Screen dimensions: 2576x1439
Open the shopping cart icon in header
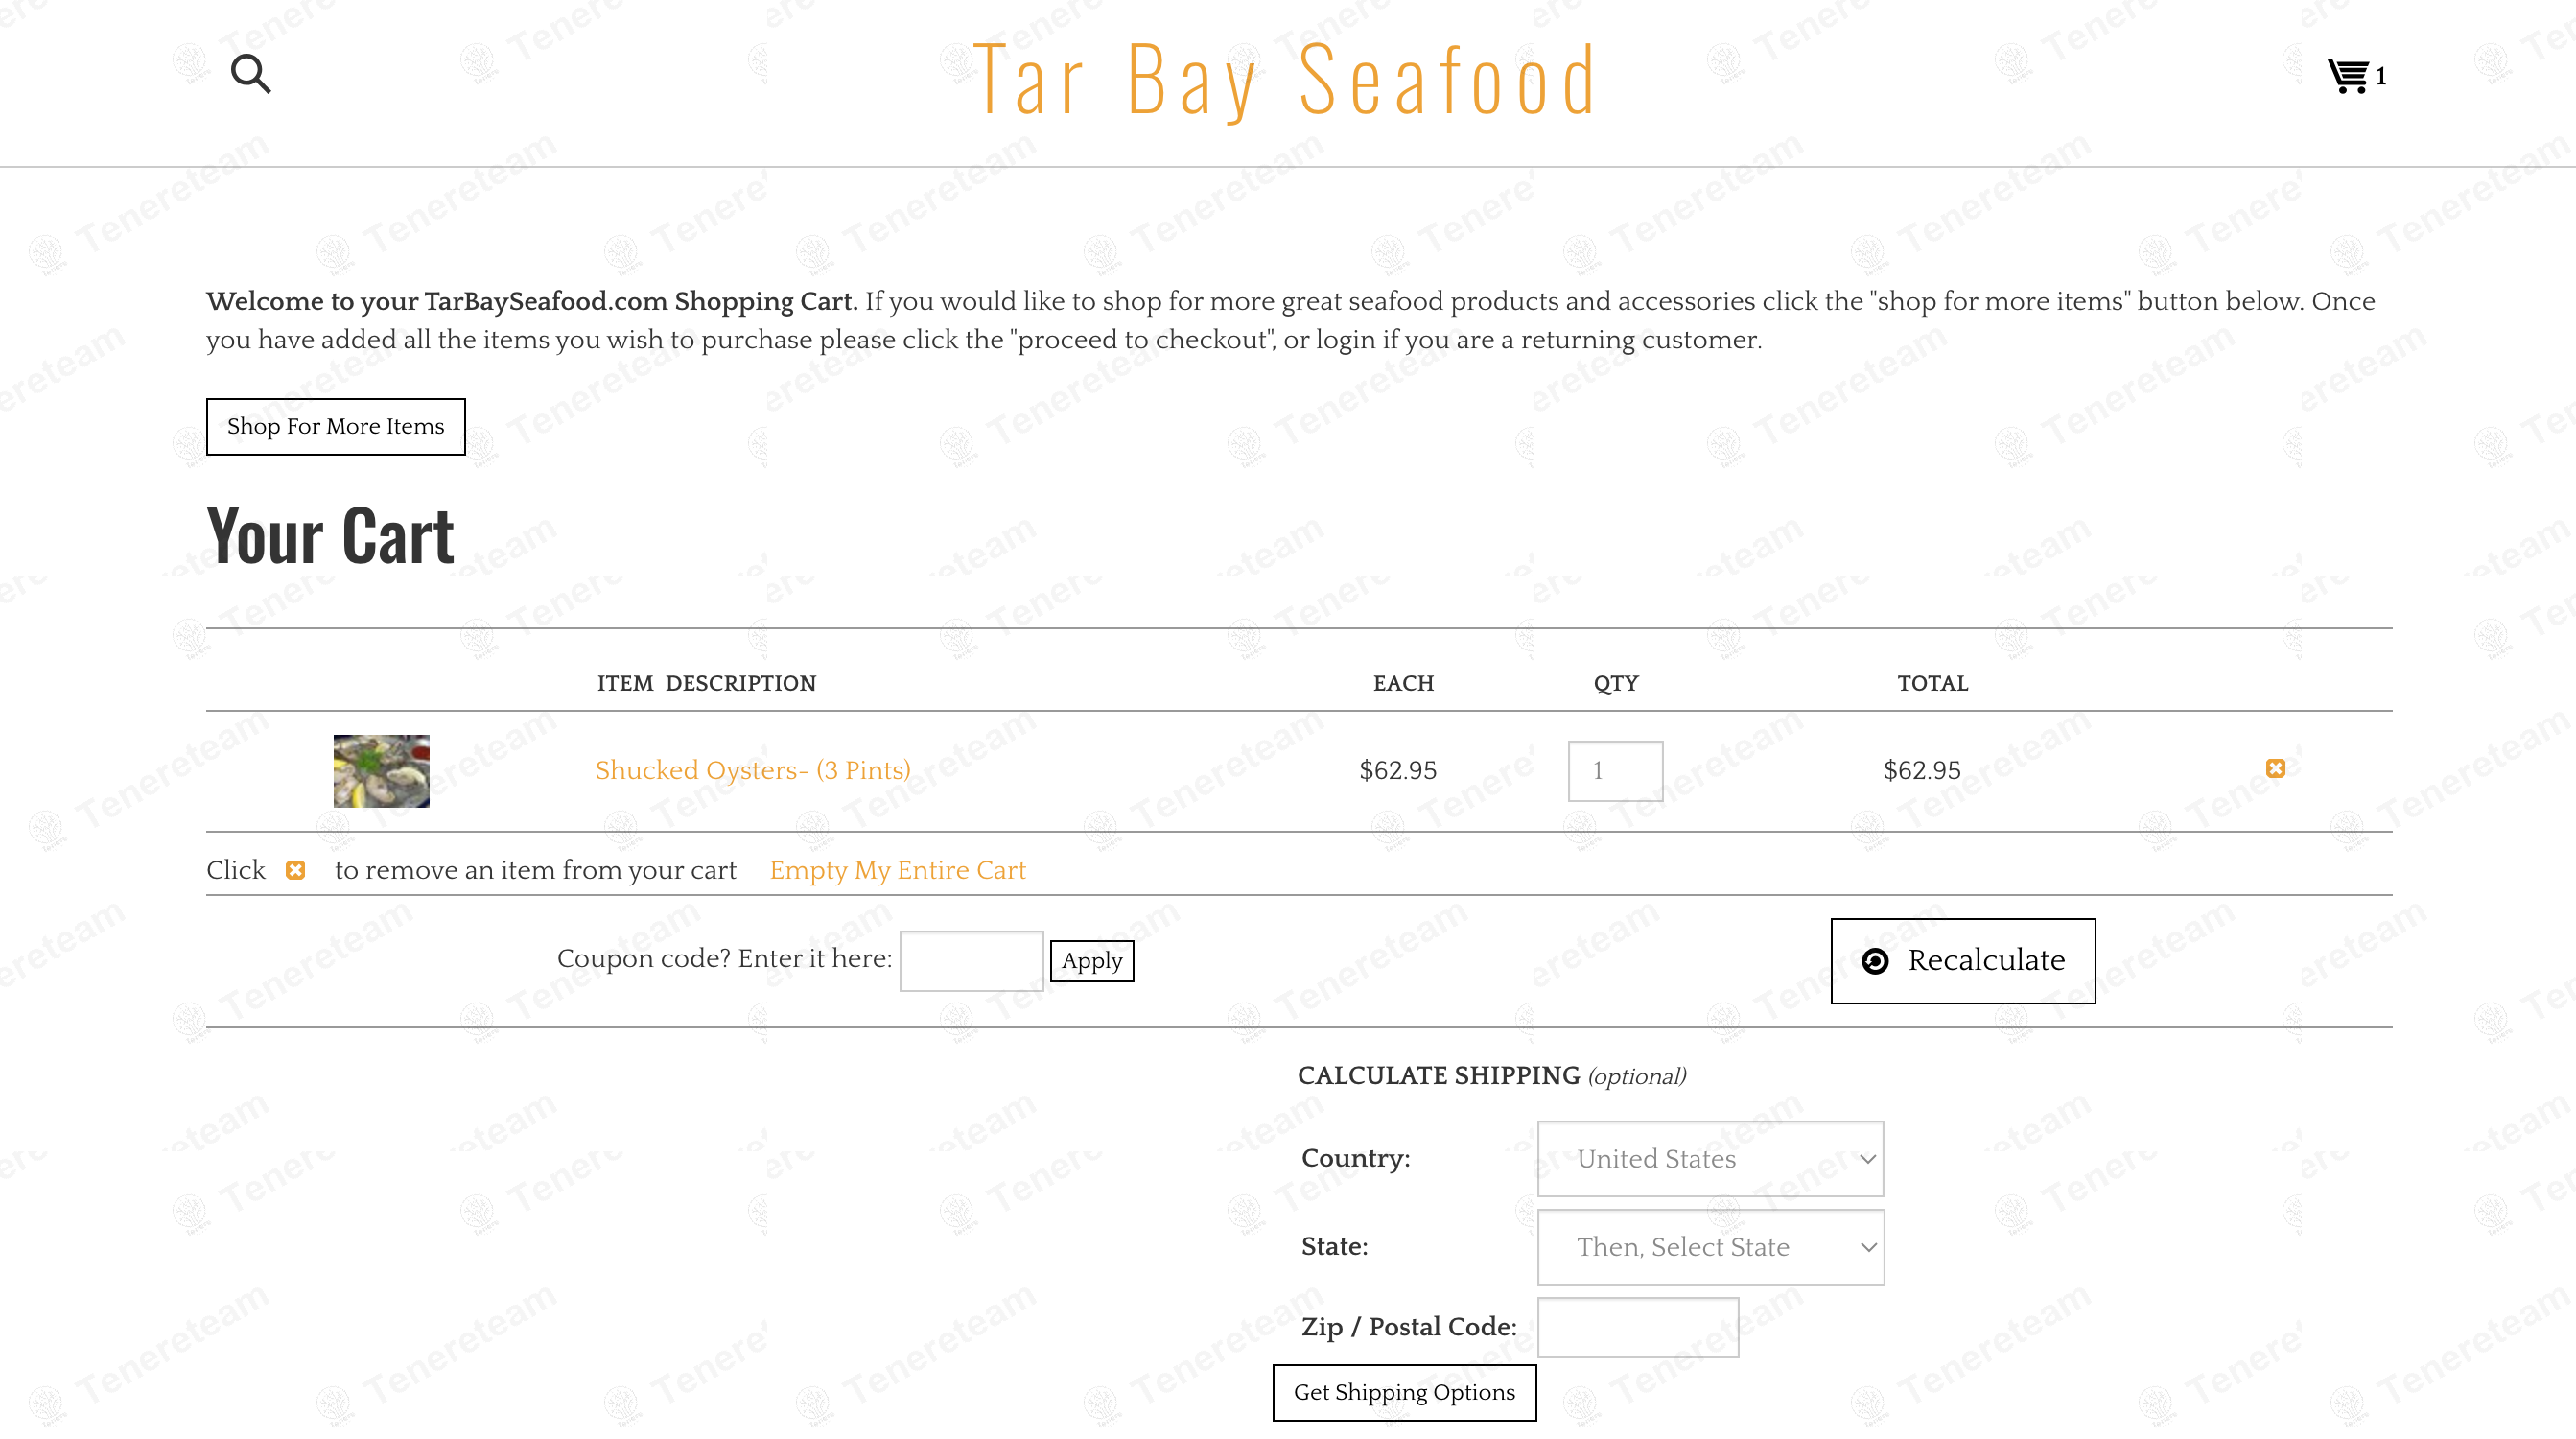click(x=2348, y=76)
